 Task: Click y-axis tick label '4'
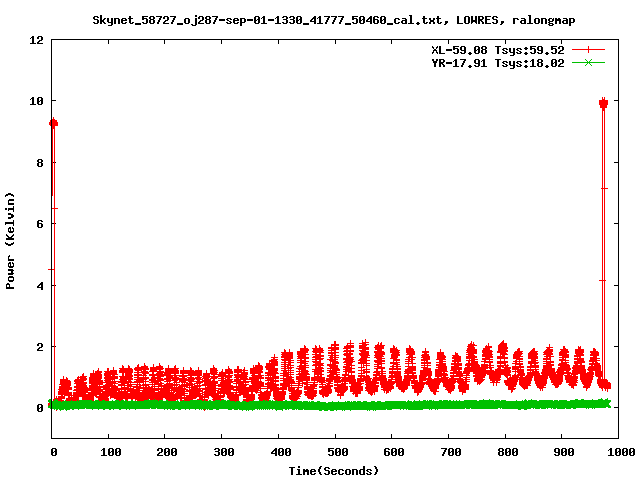coord(40,286)
